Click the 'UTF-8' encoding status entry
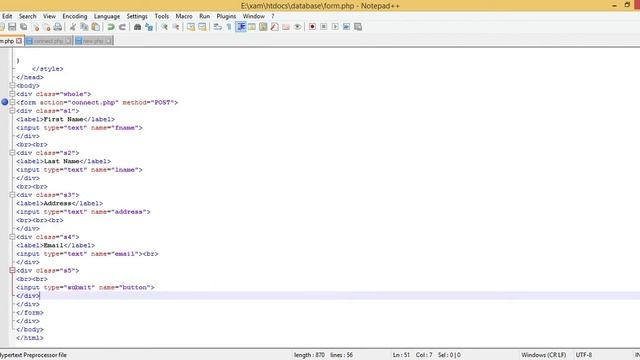The image size is (640, 360). pyautogui.click(x=584, y=355)
